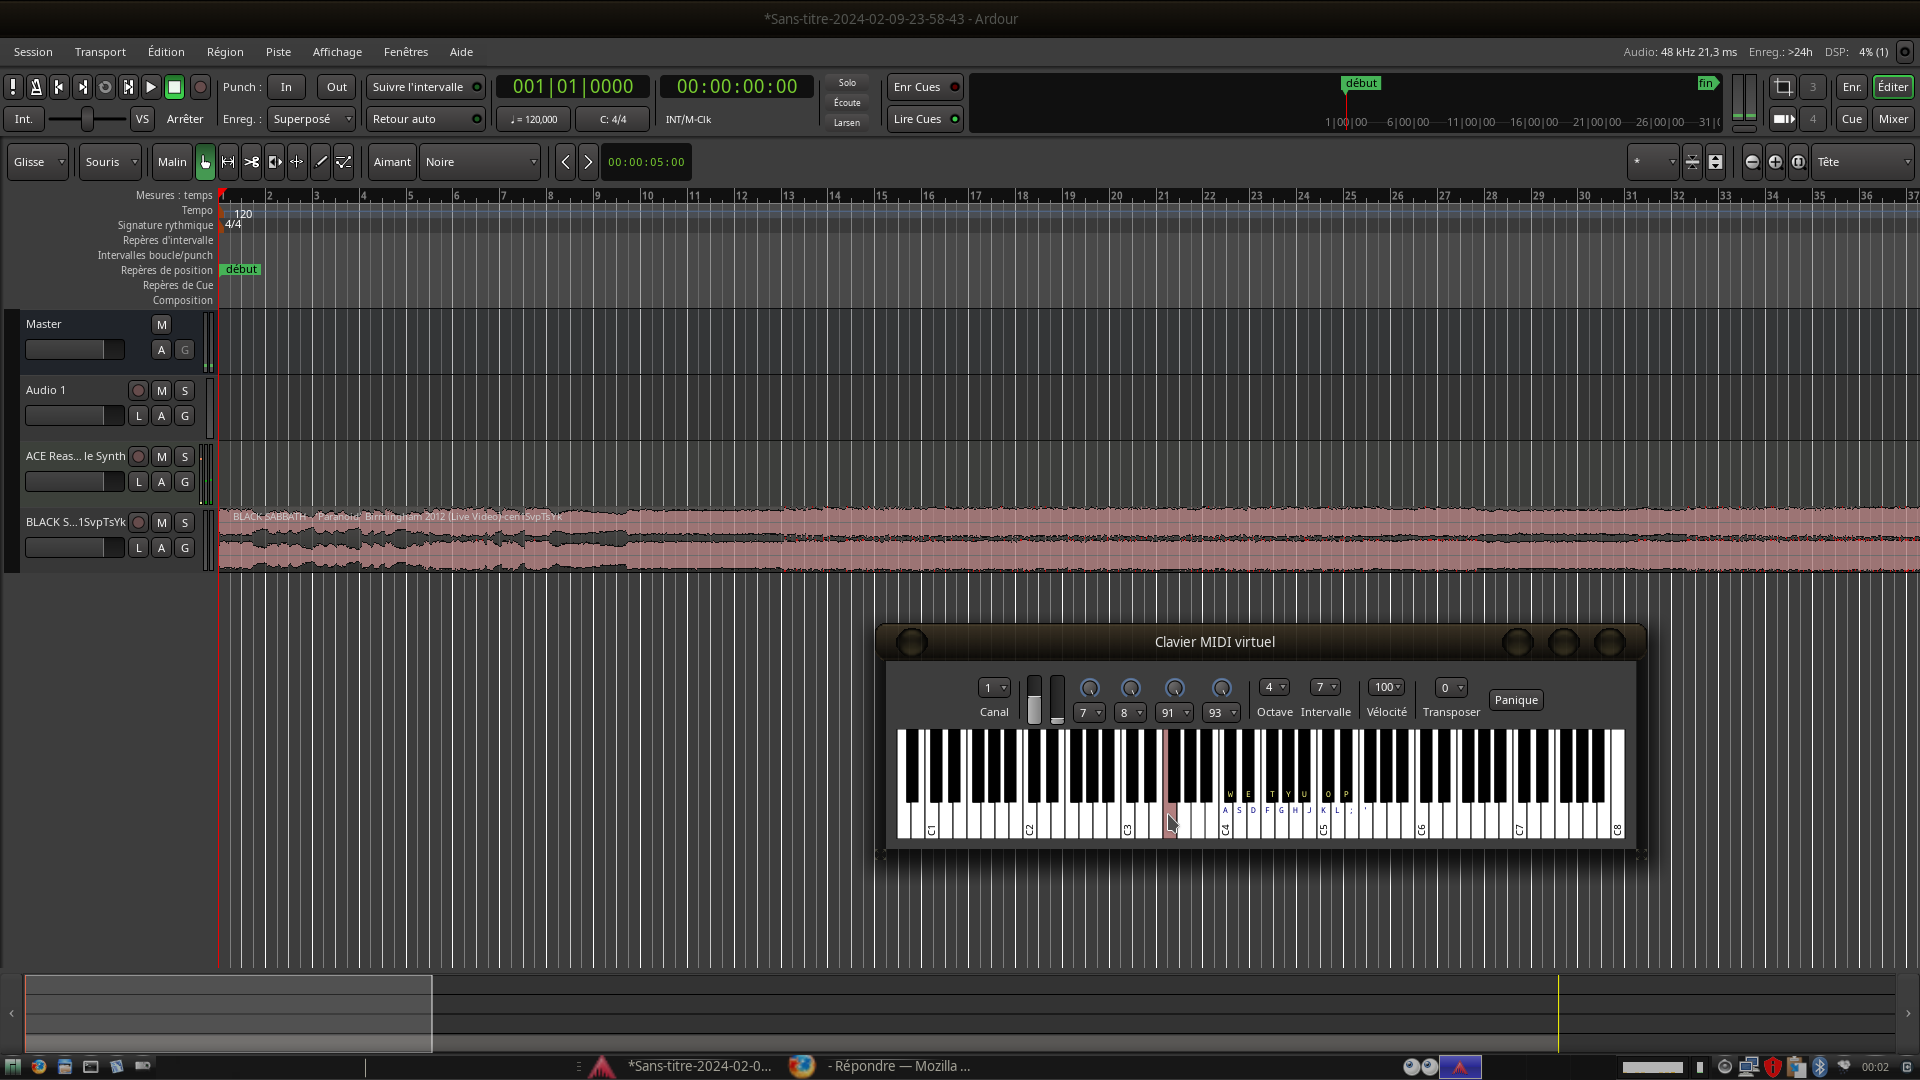The width and height of the screenshot is (1920, 1080).
Task: Click the Mixer button
Action: tap(1892, 119)
